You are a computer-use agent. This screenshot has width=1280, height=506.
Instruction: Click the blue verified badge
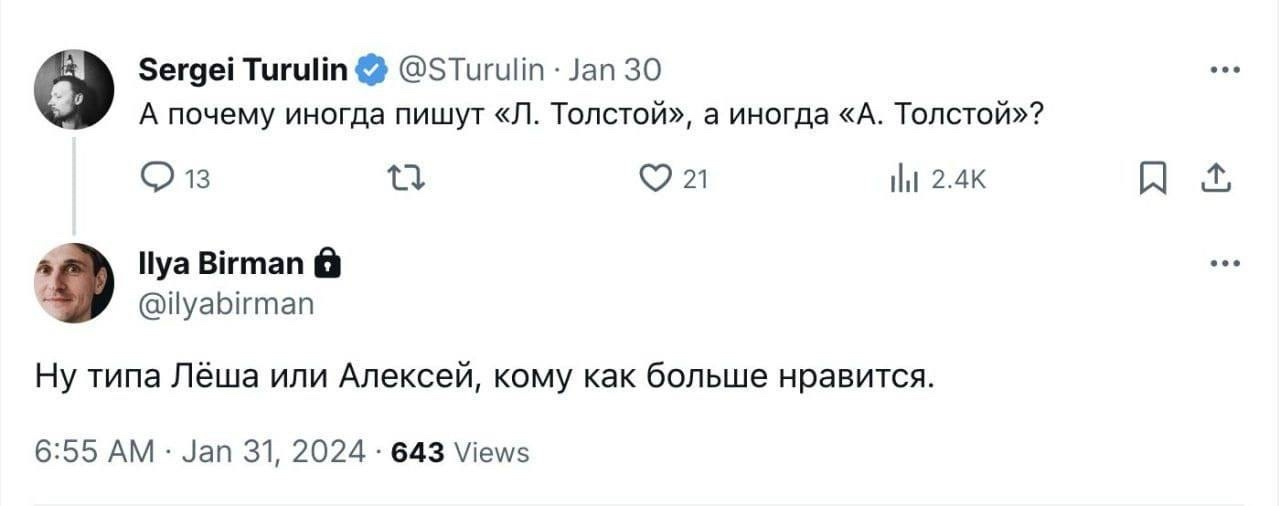(370, 70)
